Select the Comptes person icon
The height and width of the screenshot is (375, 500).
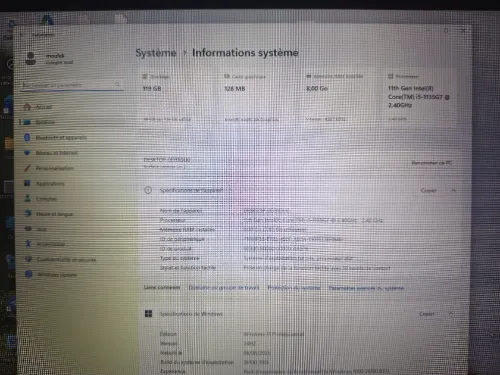(x=28, y=199)
